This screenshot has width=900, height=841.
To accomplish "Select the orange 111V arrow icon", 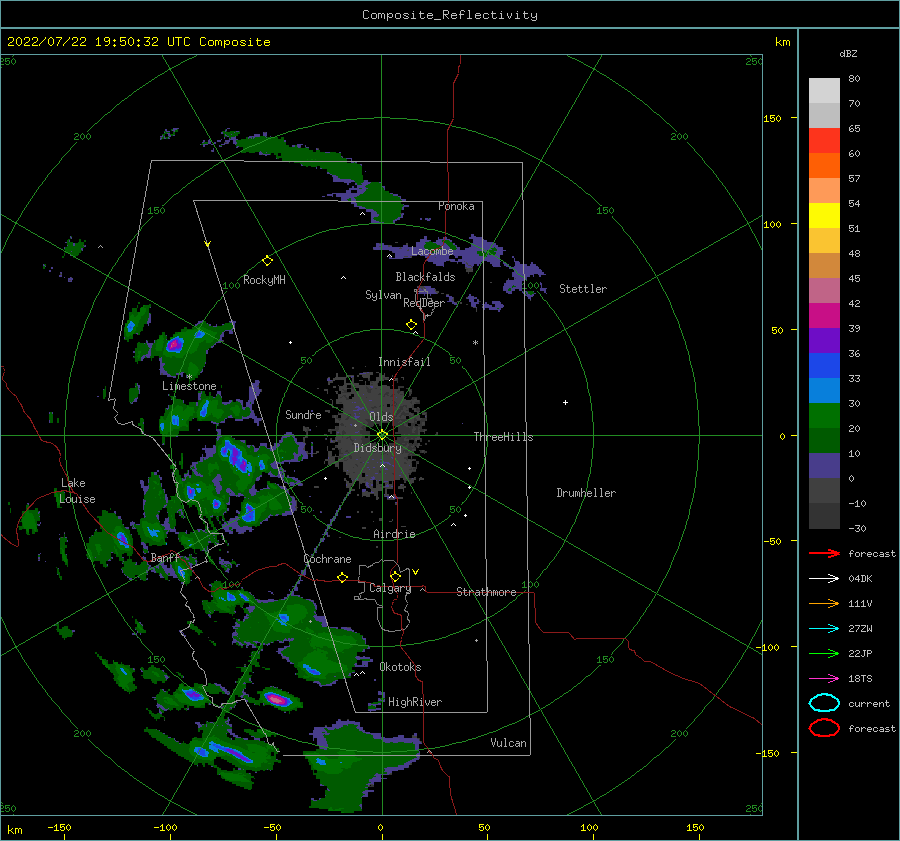I will click(824, 603).
